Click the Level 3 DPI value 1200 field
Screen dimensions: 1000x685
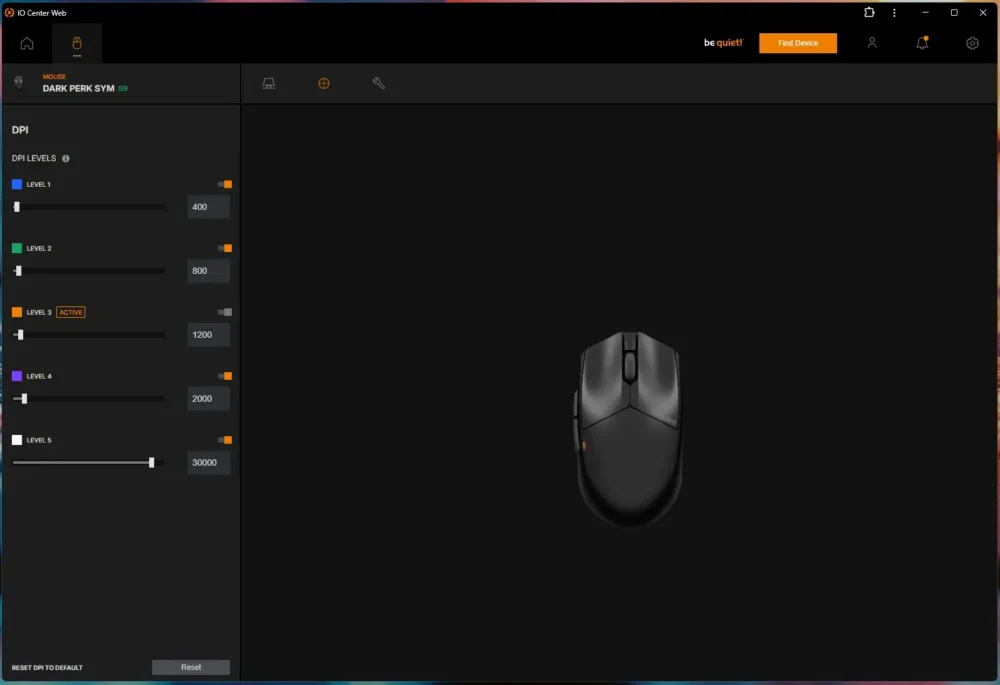coord(209,334)
